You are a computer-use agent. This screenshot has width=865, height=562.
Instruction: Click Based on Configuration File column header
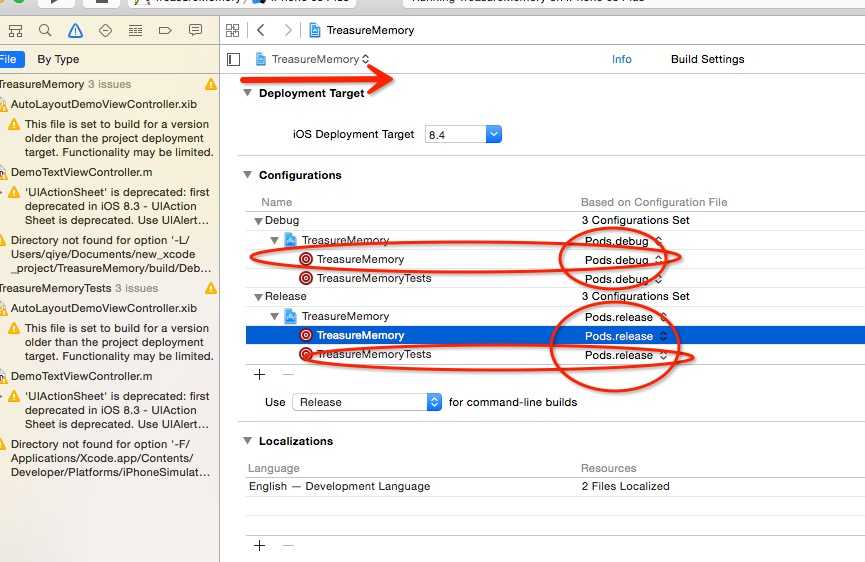coord(654,202)
